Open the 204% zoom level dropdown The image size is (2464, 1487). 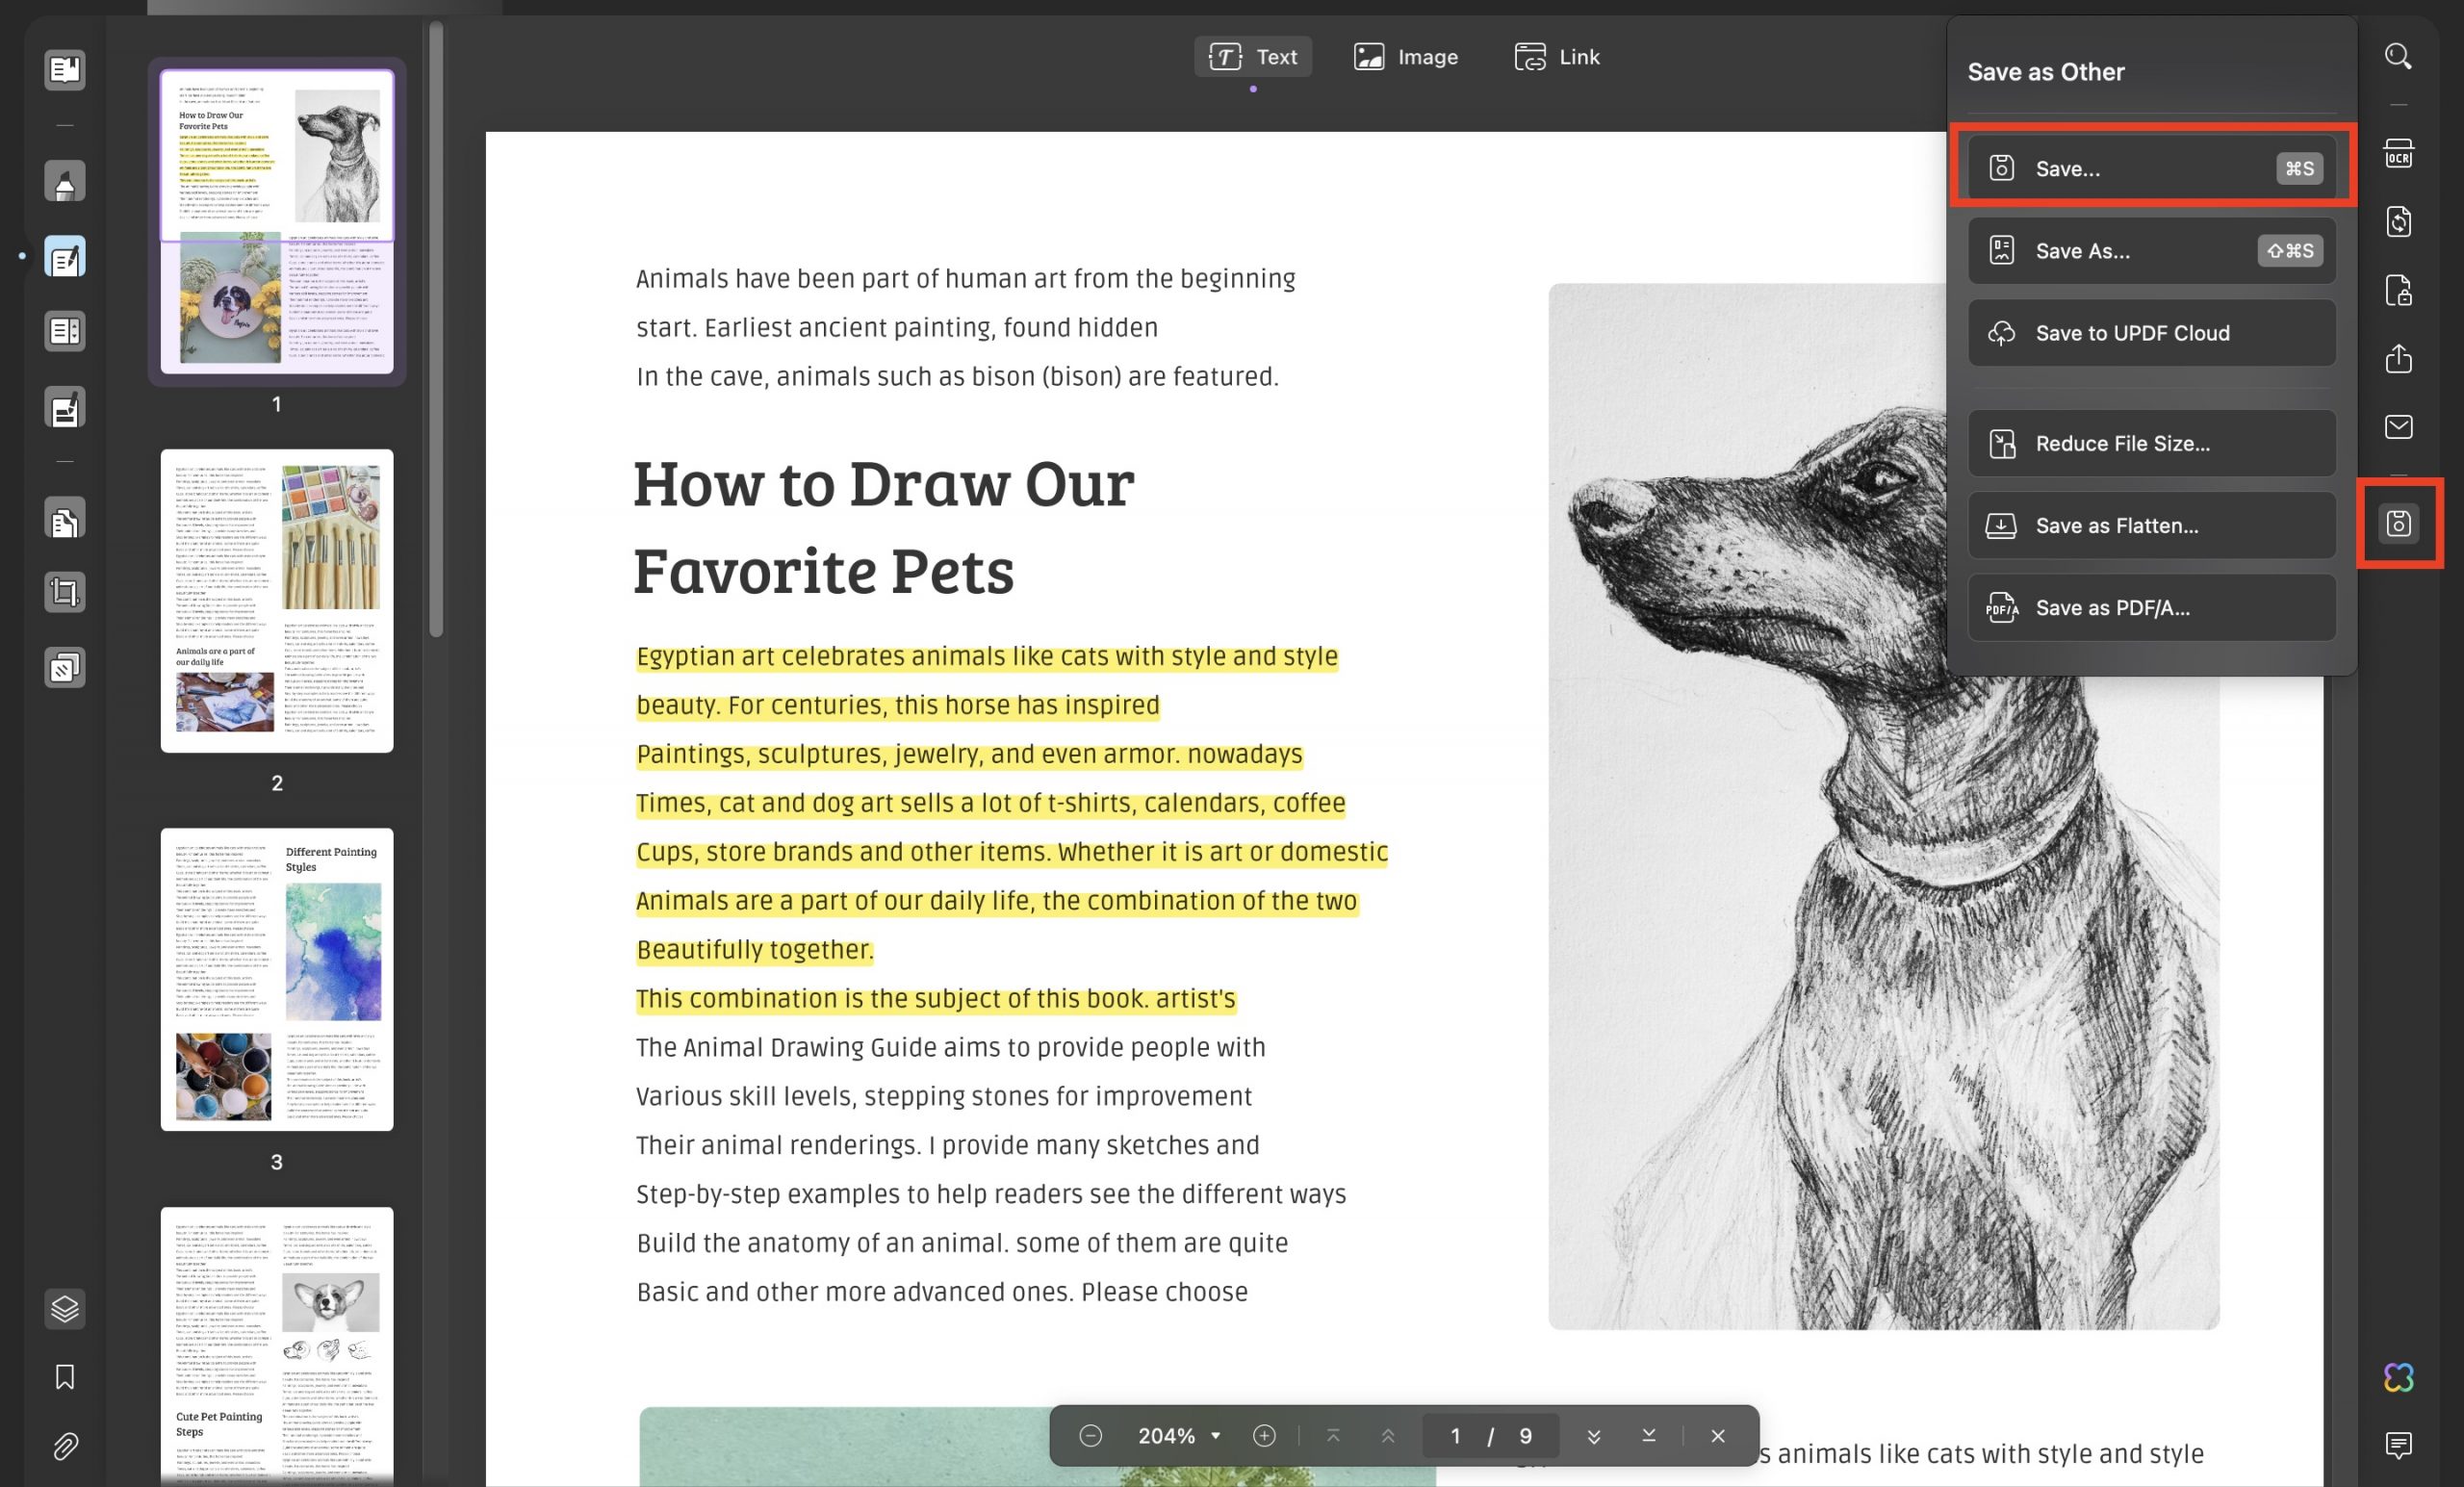(x=1177, y=1435)
